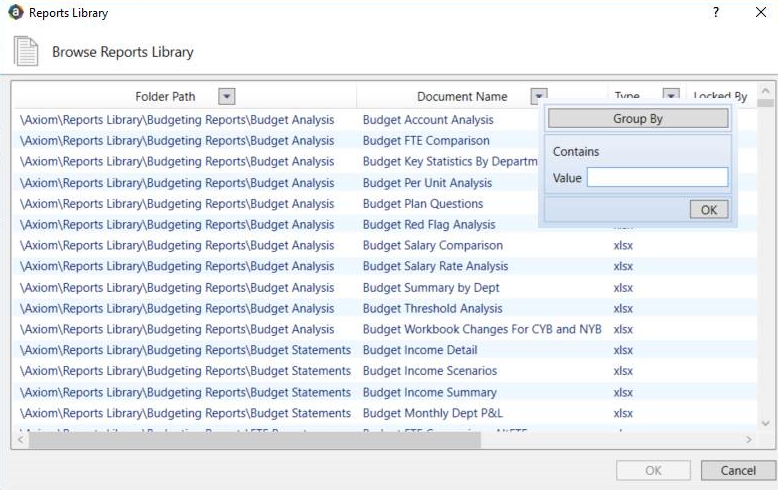Viewport: 778px width, 490px height.
Task: Click the Locked By column header
Action: click(x=720, y=97)
